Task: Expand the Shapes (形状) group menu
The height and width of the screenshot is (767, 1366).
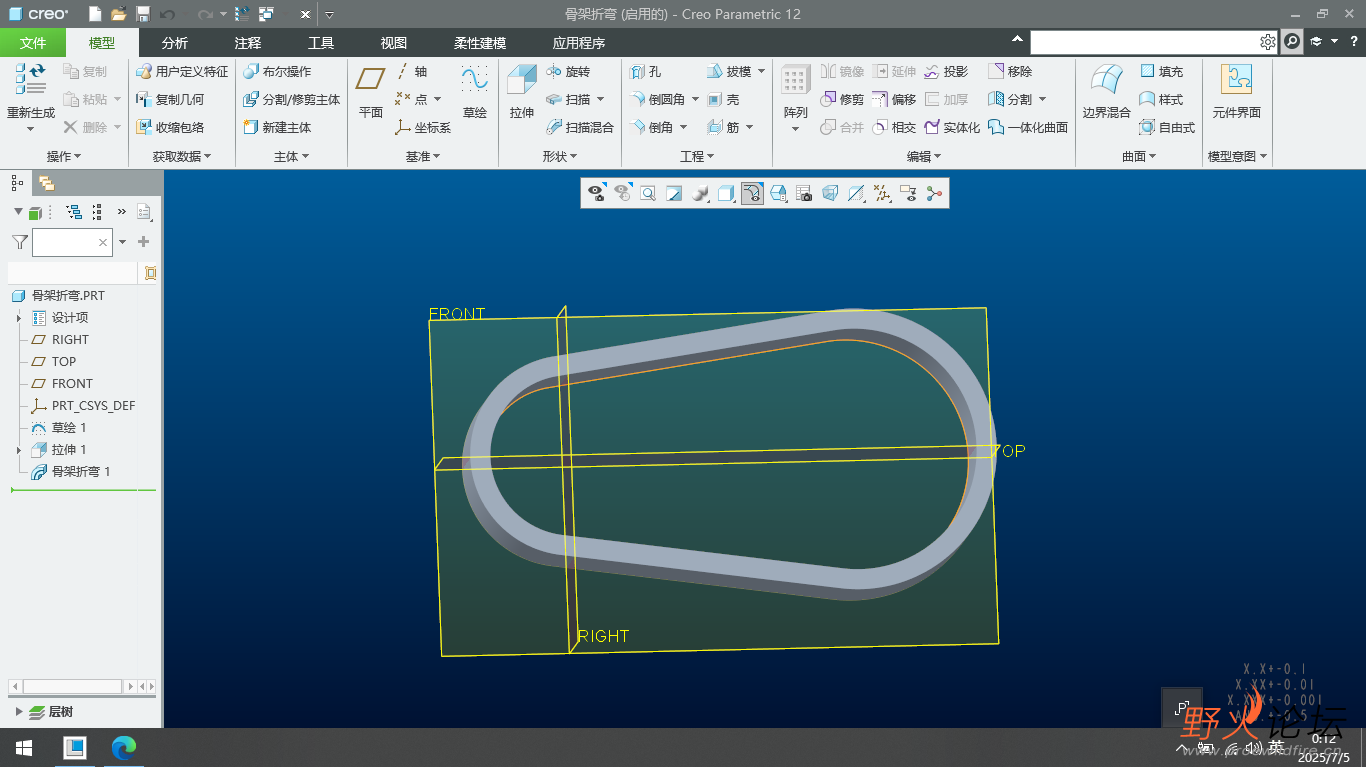Action: 560,156
